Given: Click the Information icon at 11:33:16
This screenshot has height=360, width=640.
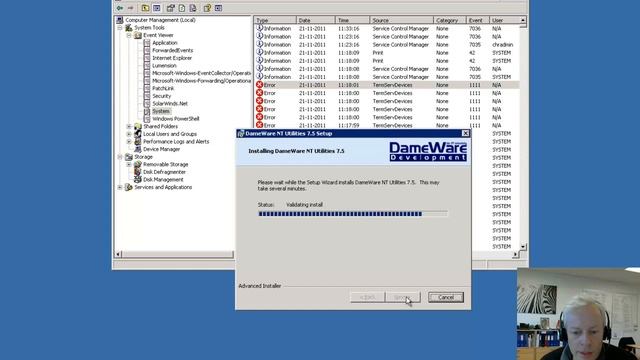Looking at the screenshot, I should click(x=259, y=28).
